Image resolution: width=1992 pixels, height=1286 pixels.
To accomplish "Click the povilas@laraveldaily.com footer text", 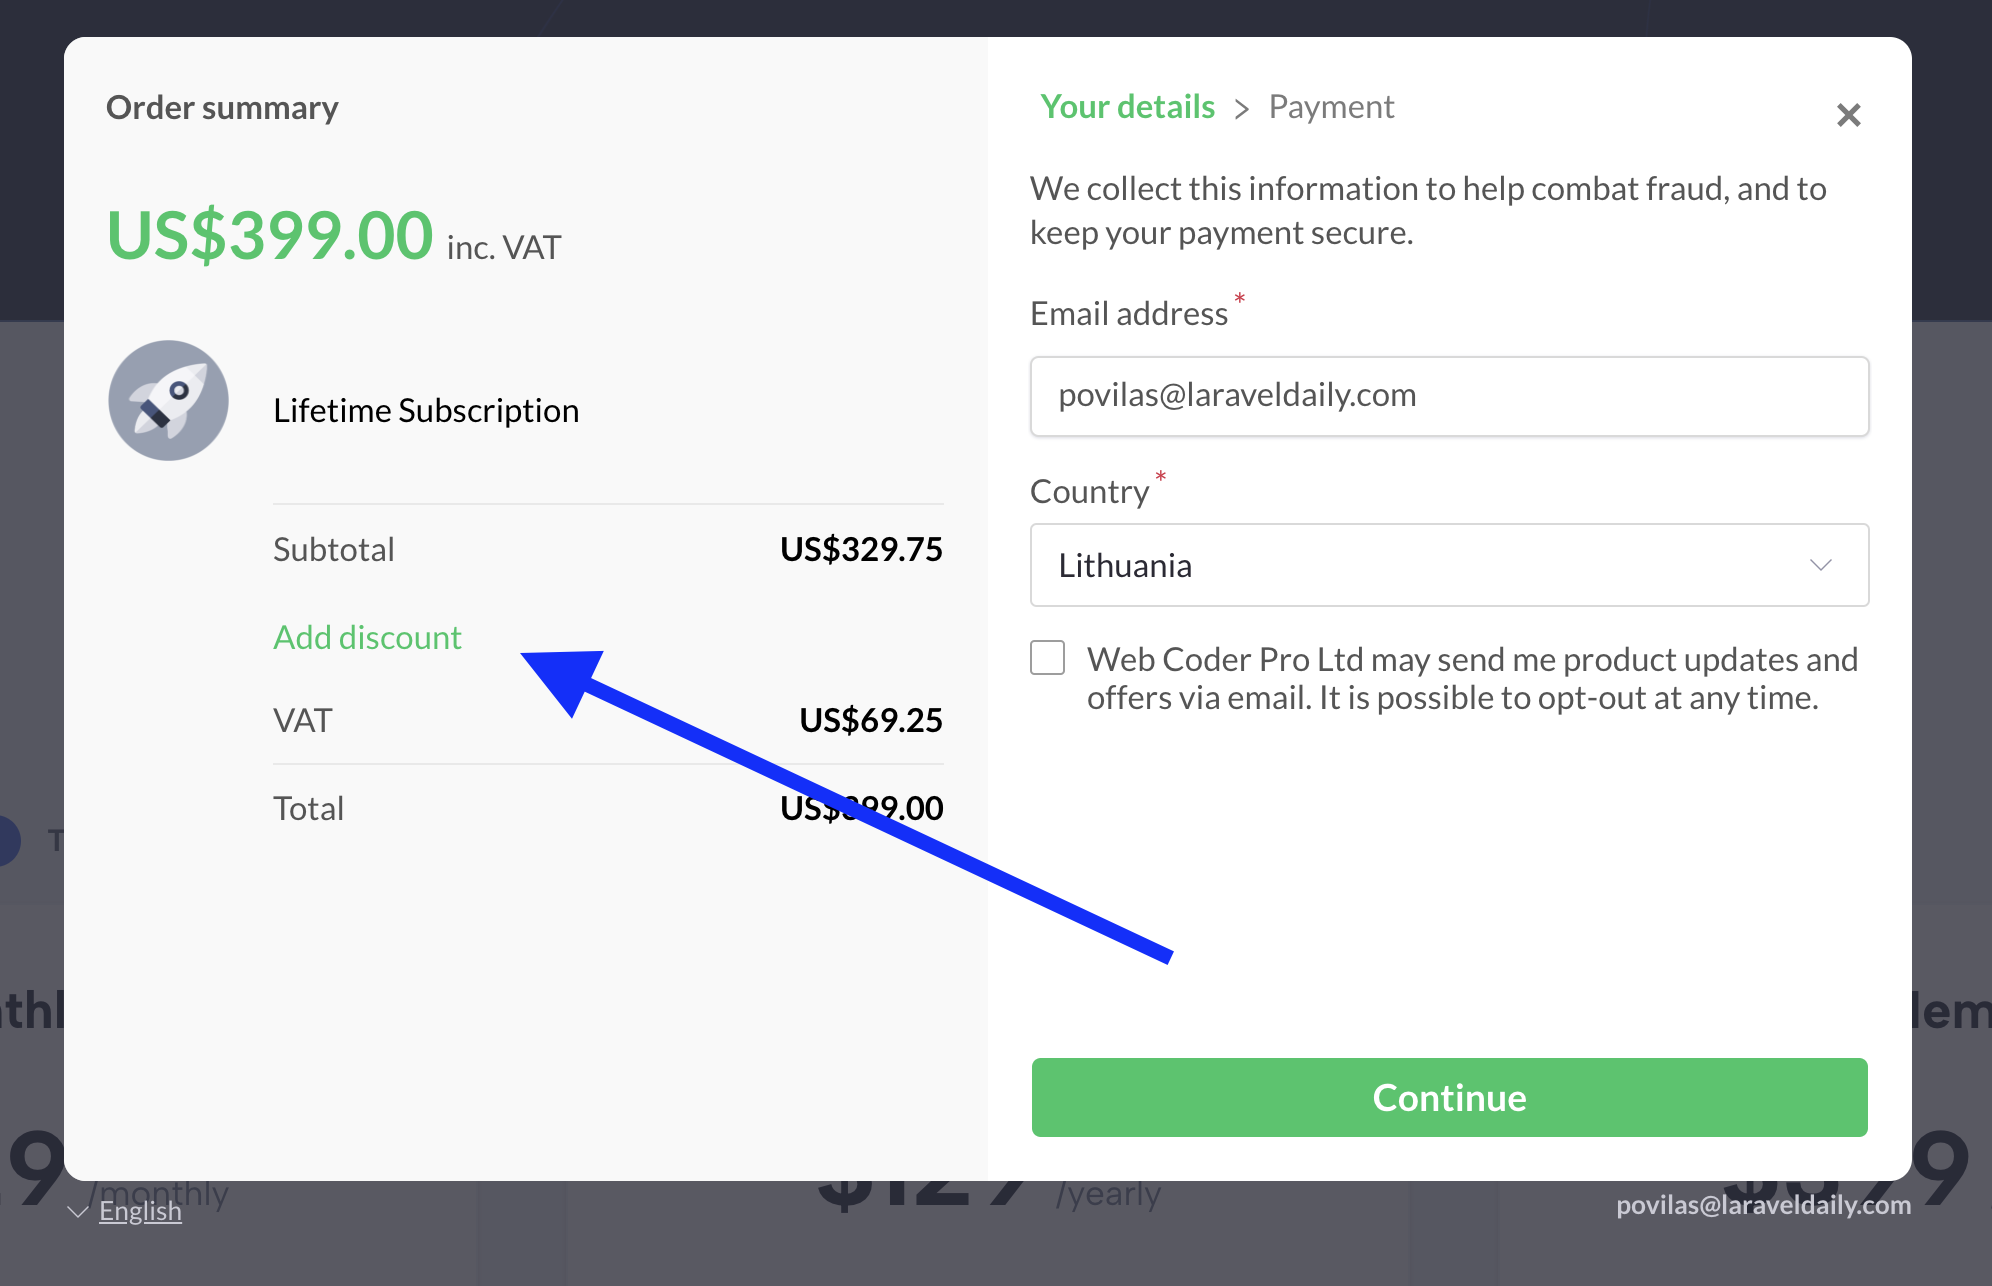I will pyautogui.click(x=1763, y=1205).
